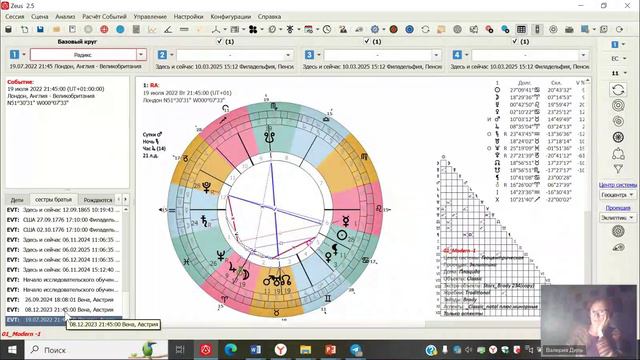Click the calendar icon in toolbar

coord(309,29)
